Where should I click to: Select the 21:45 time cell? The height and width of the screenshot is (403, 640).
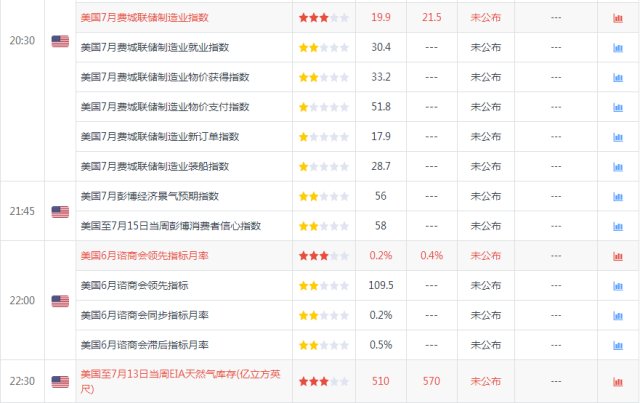coord(22,212)
